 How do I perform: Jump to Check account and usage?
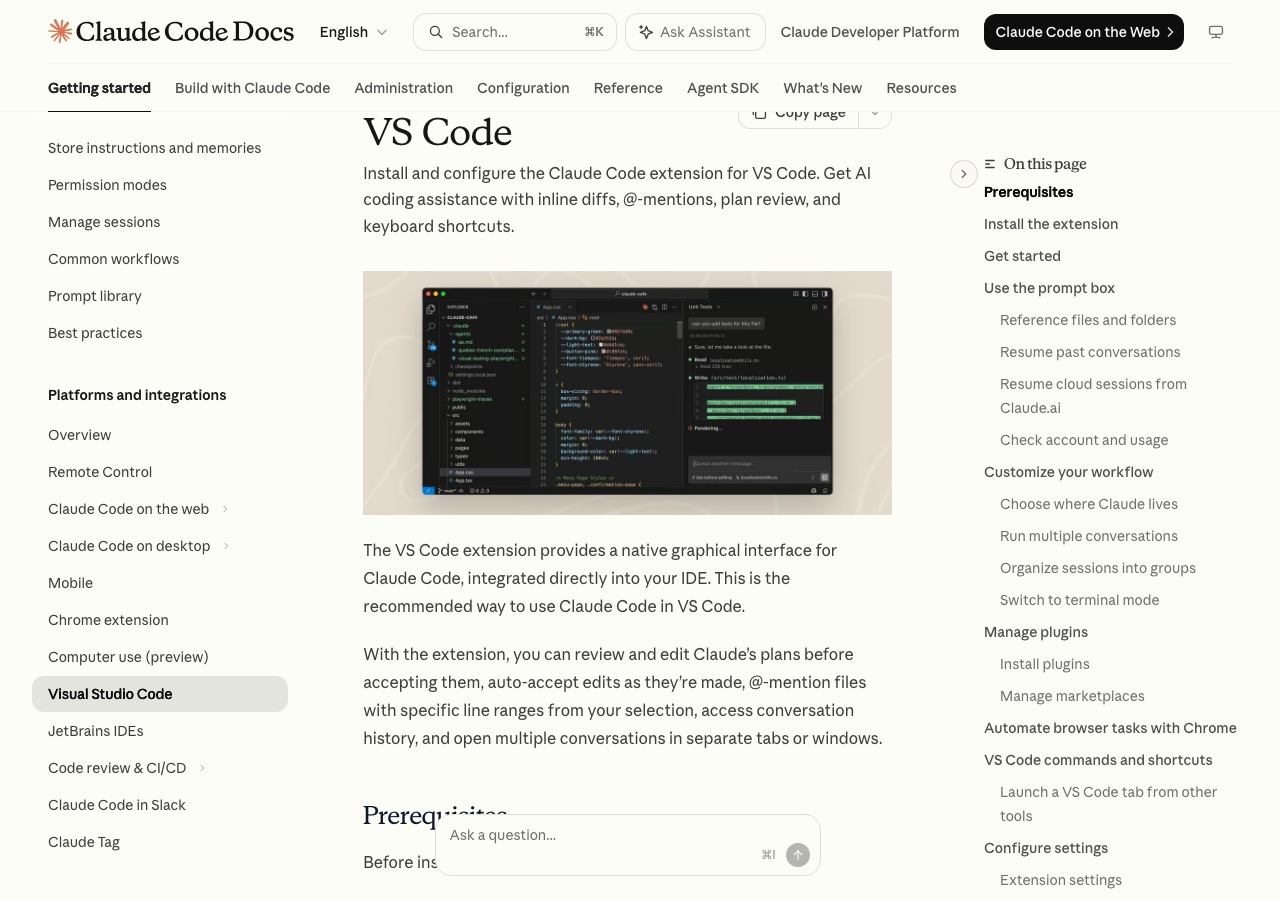[1084, 440]
